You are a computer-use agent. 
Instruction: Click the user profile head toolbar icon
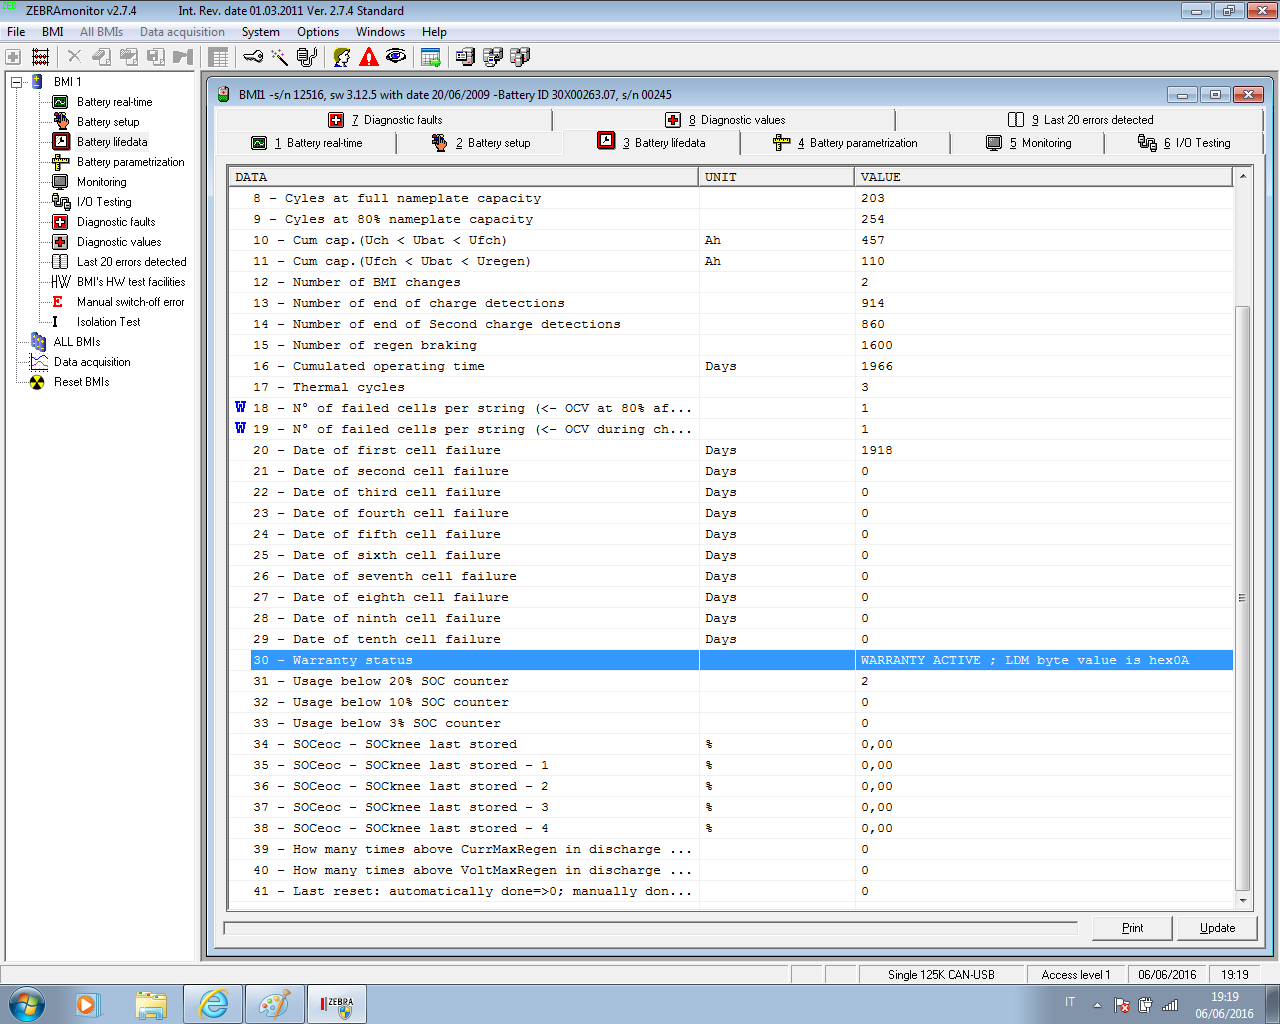pos(342,57)
